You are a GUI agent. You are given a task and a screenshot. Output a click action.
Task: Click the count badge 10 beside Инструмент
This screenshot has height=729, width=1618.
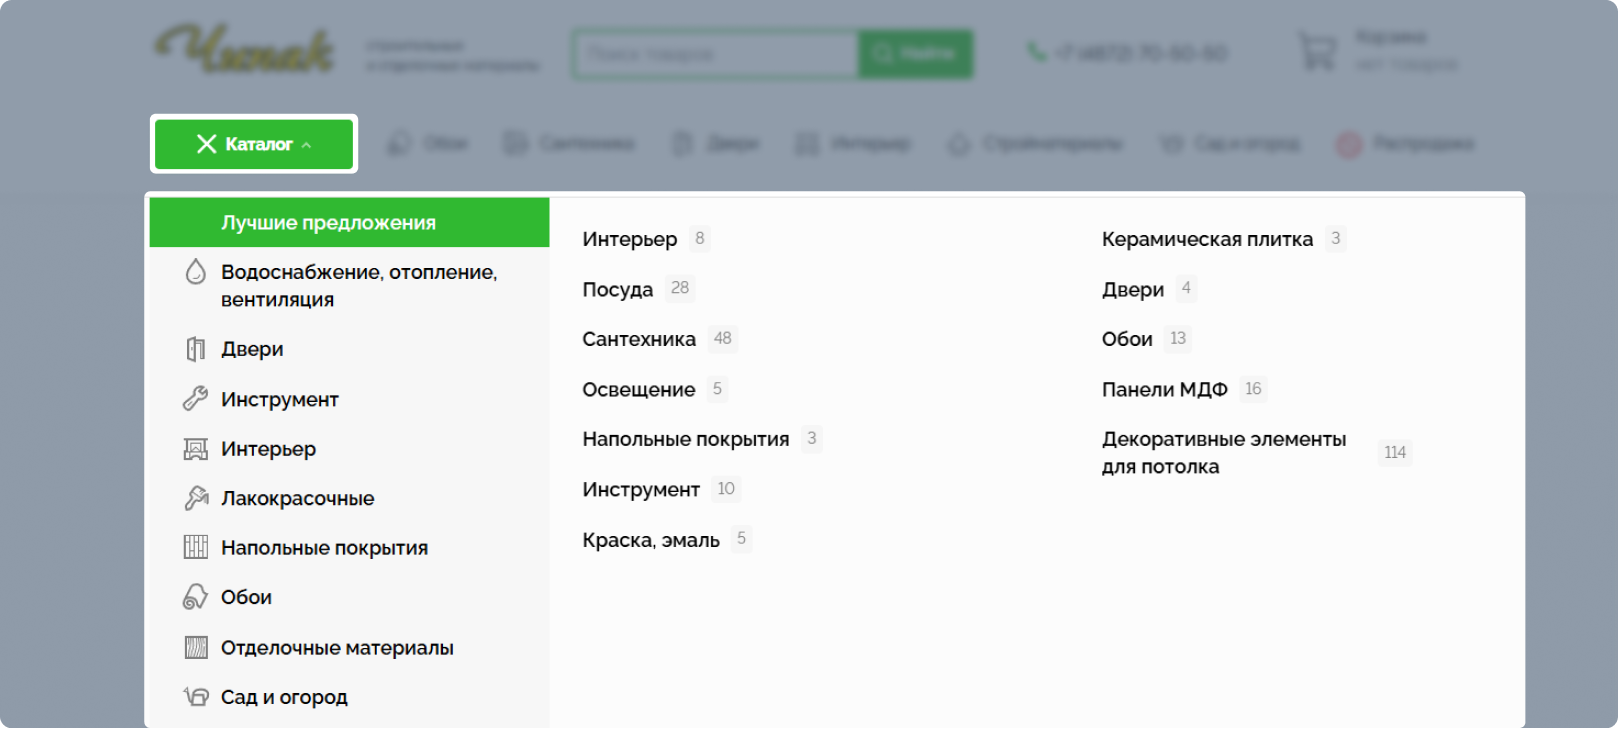coord(726,488)
